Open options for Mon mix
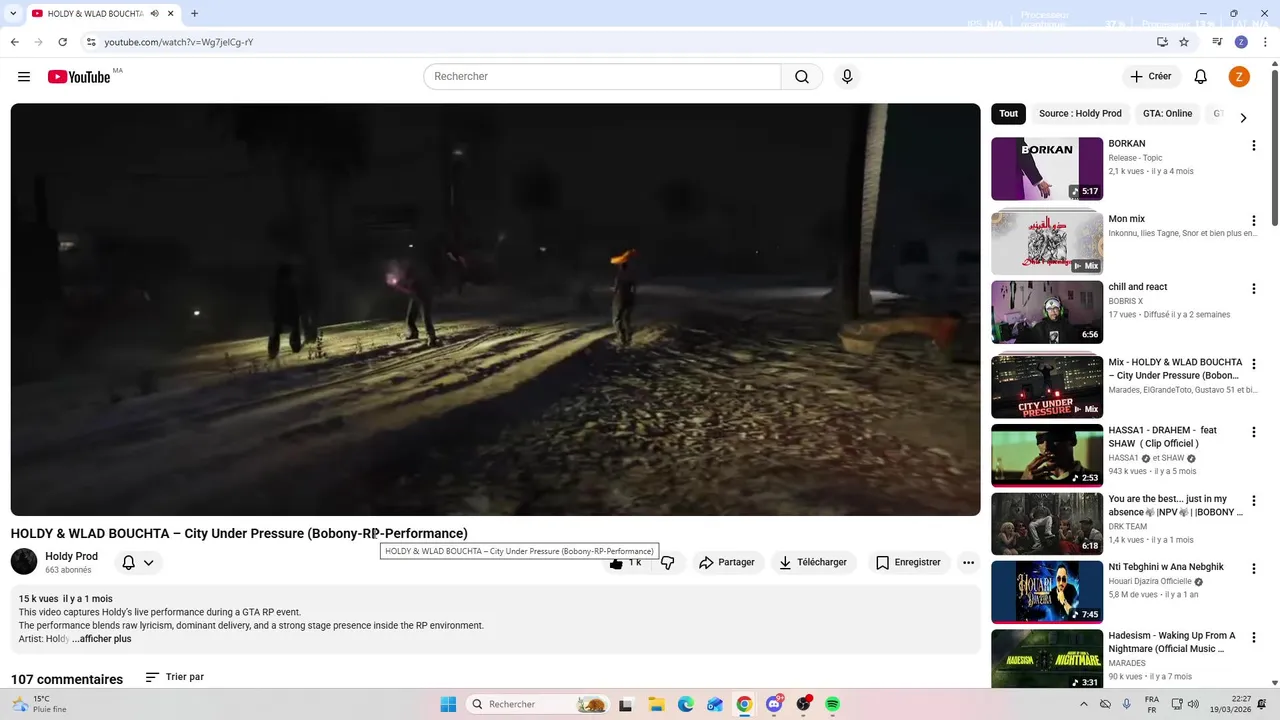 tap(1254, 221)
